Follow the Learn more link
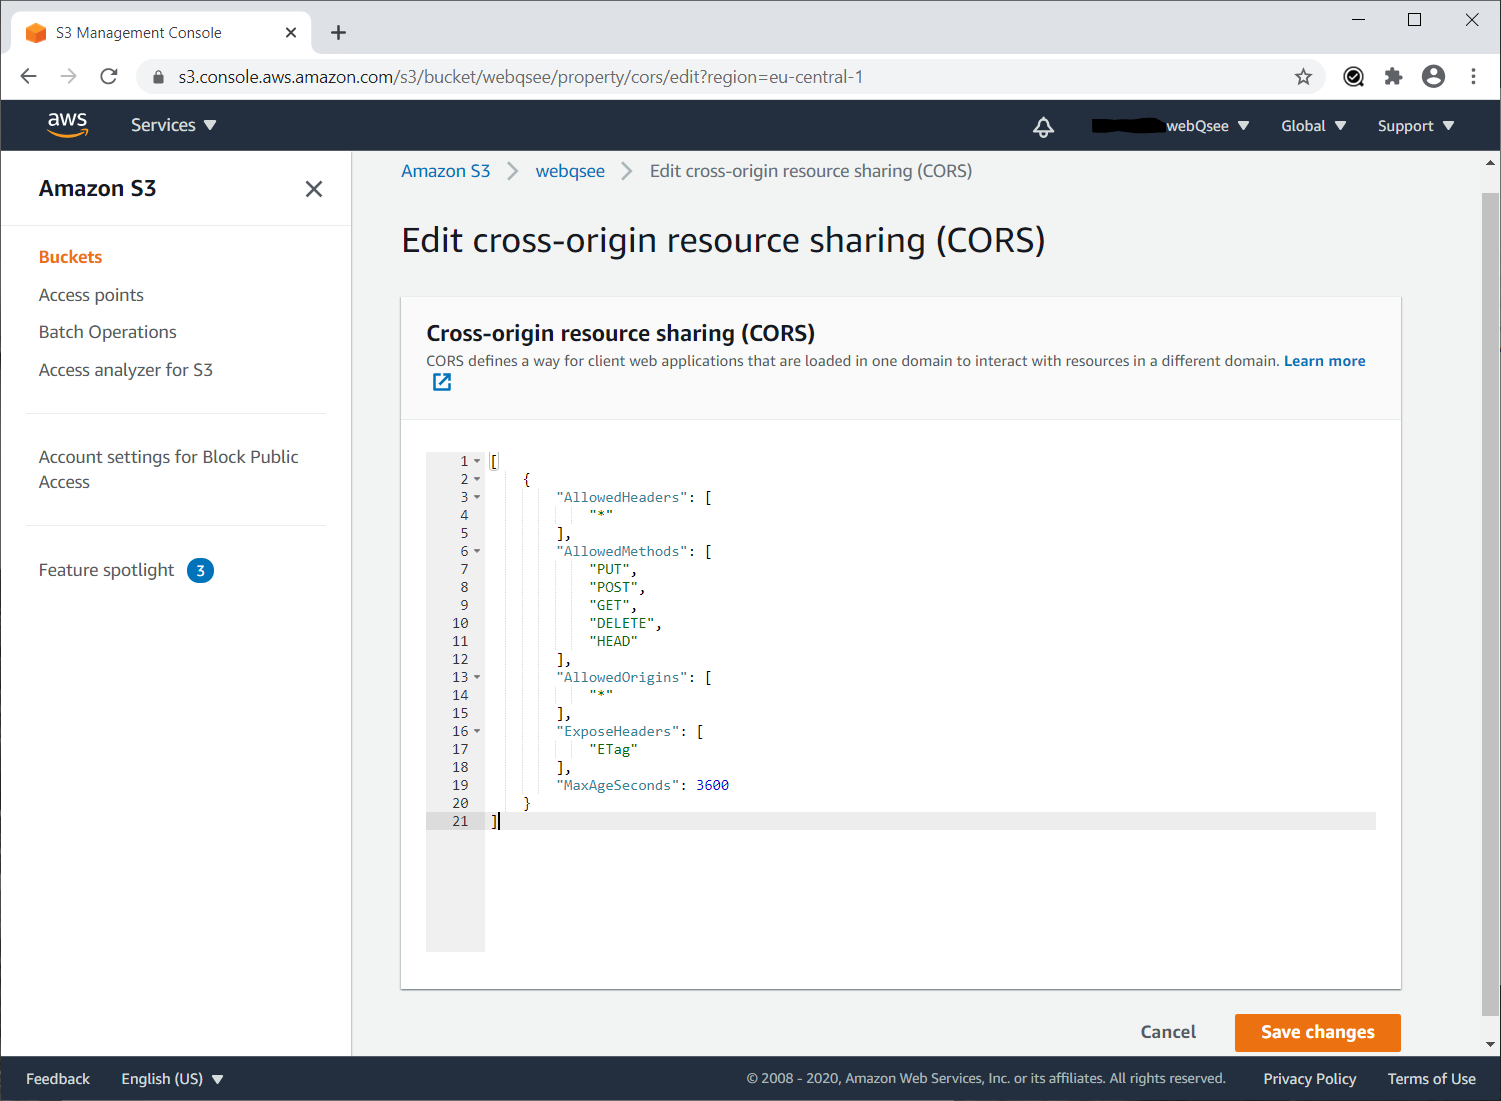Screen dimensions: 1501x1101 (1324, 361)
